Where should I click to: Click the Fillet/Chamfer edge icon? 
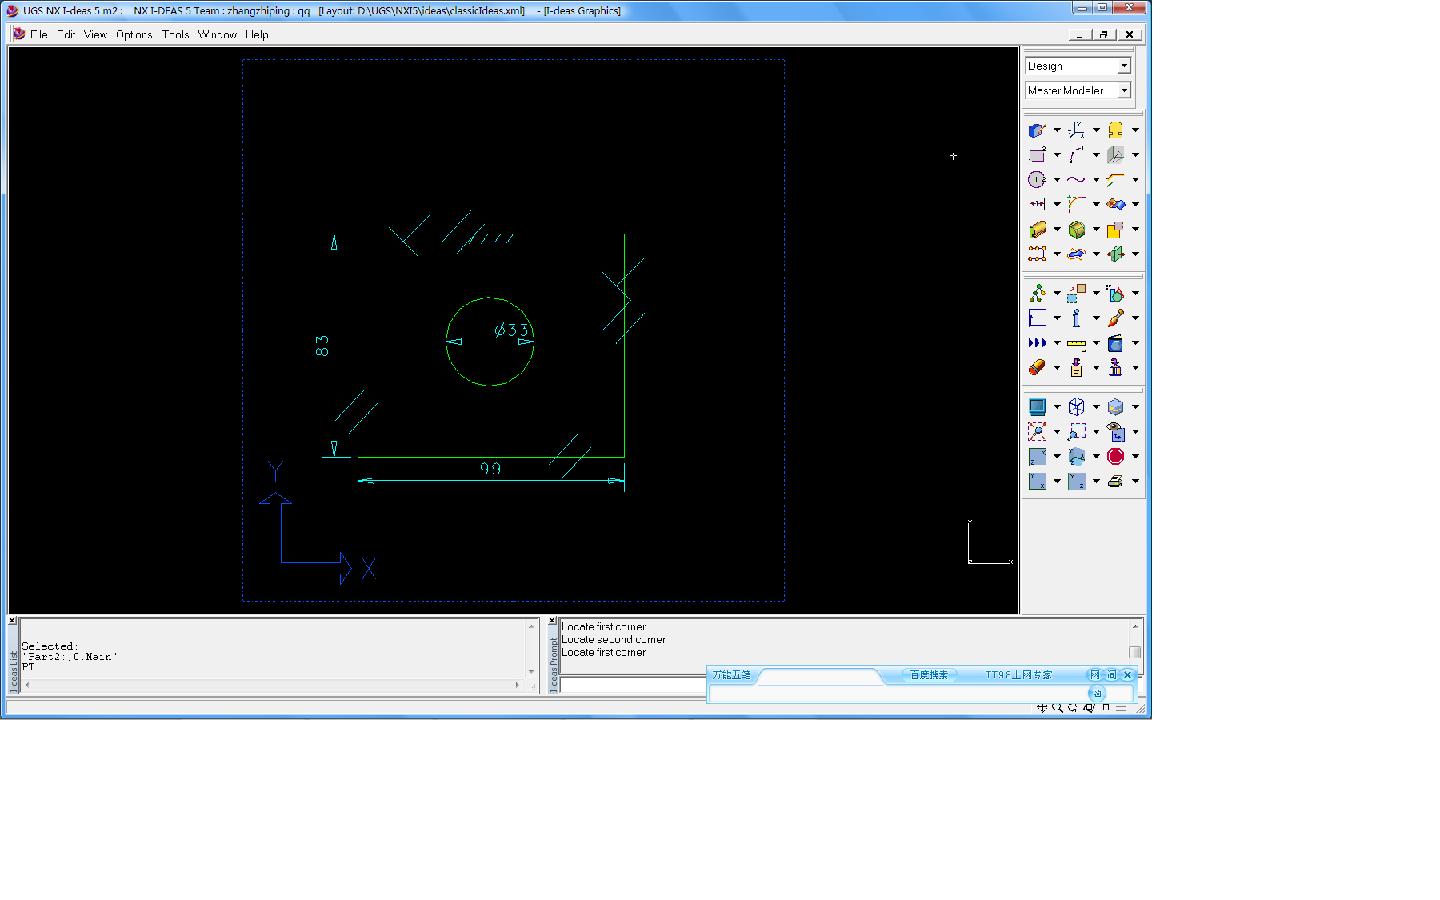1115,180
